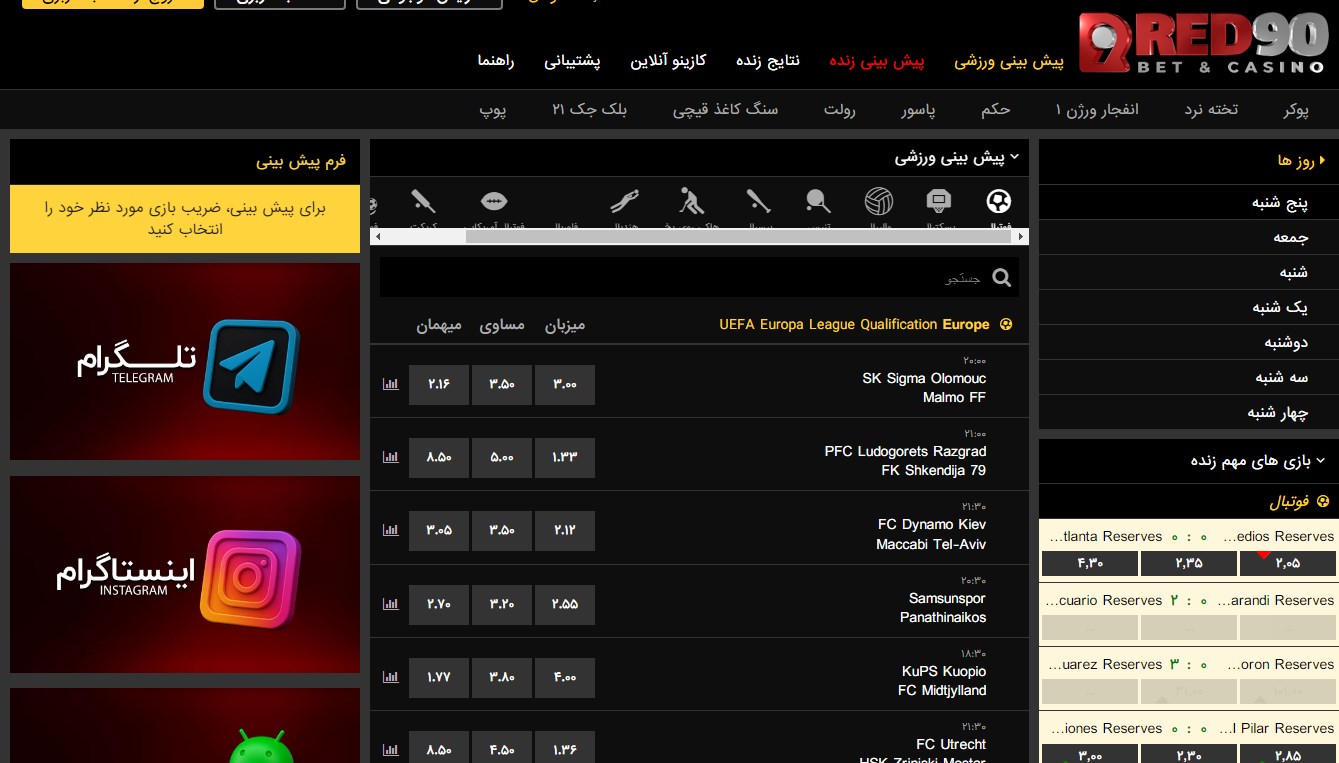Open the Instagram banner
Screen dimensions: 1339x763
(x=185, y=574)
